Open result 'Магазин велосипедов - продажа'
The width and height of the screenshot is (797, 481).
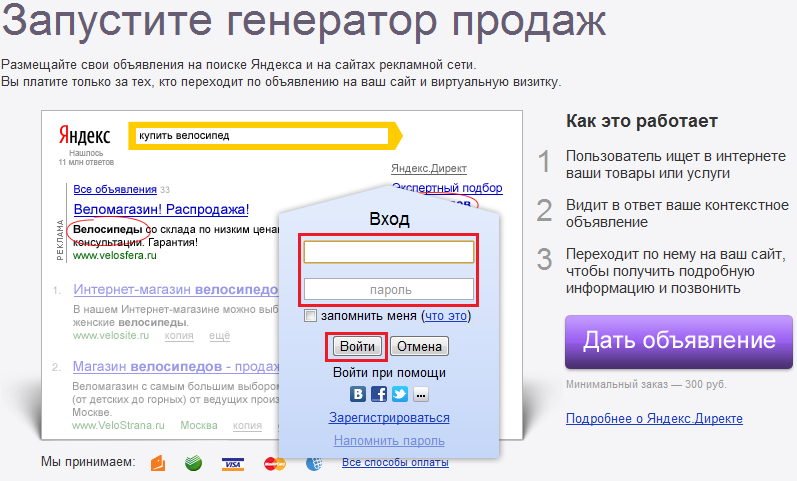[176, 366]
